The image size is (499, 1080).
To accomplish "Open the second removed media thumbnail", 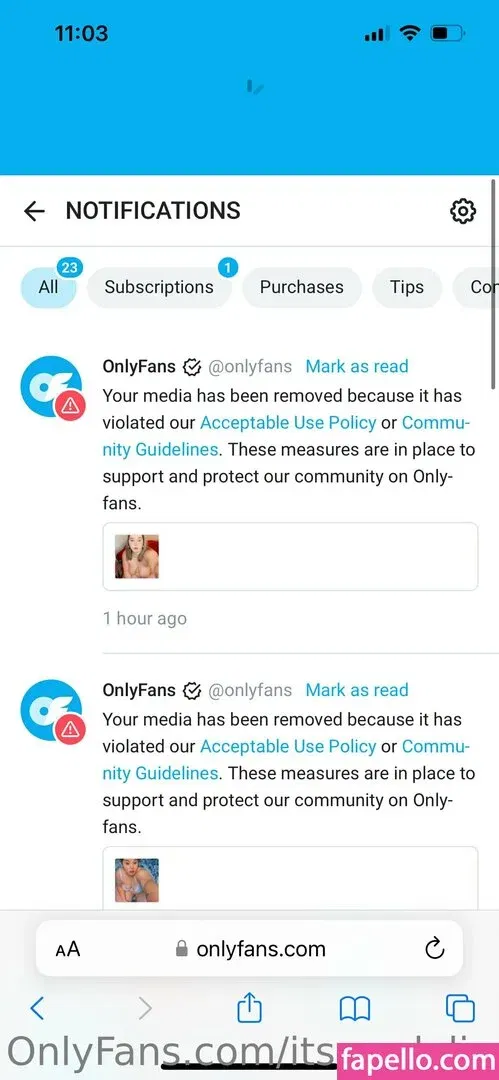I will pos(136,880).
